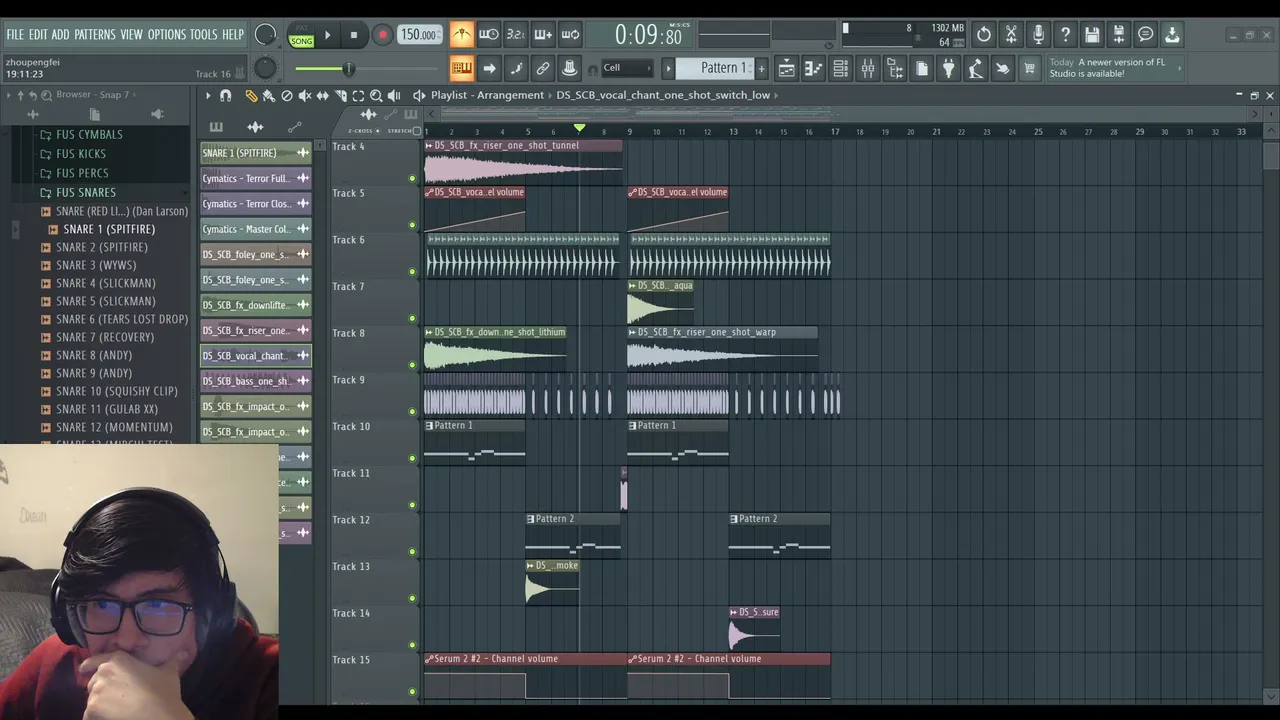The height and width of the screenshot is (720, 1280).
Task: Click the shopping cart icon
Action: click(x=1029, y=68)
